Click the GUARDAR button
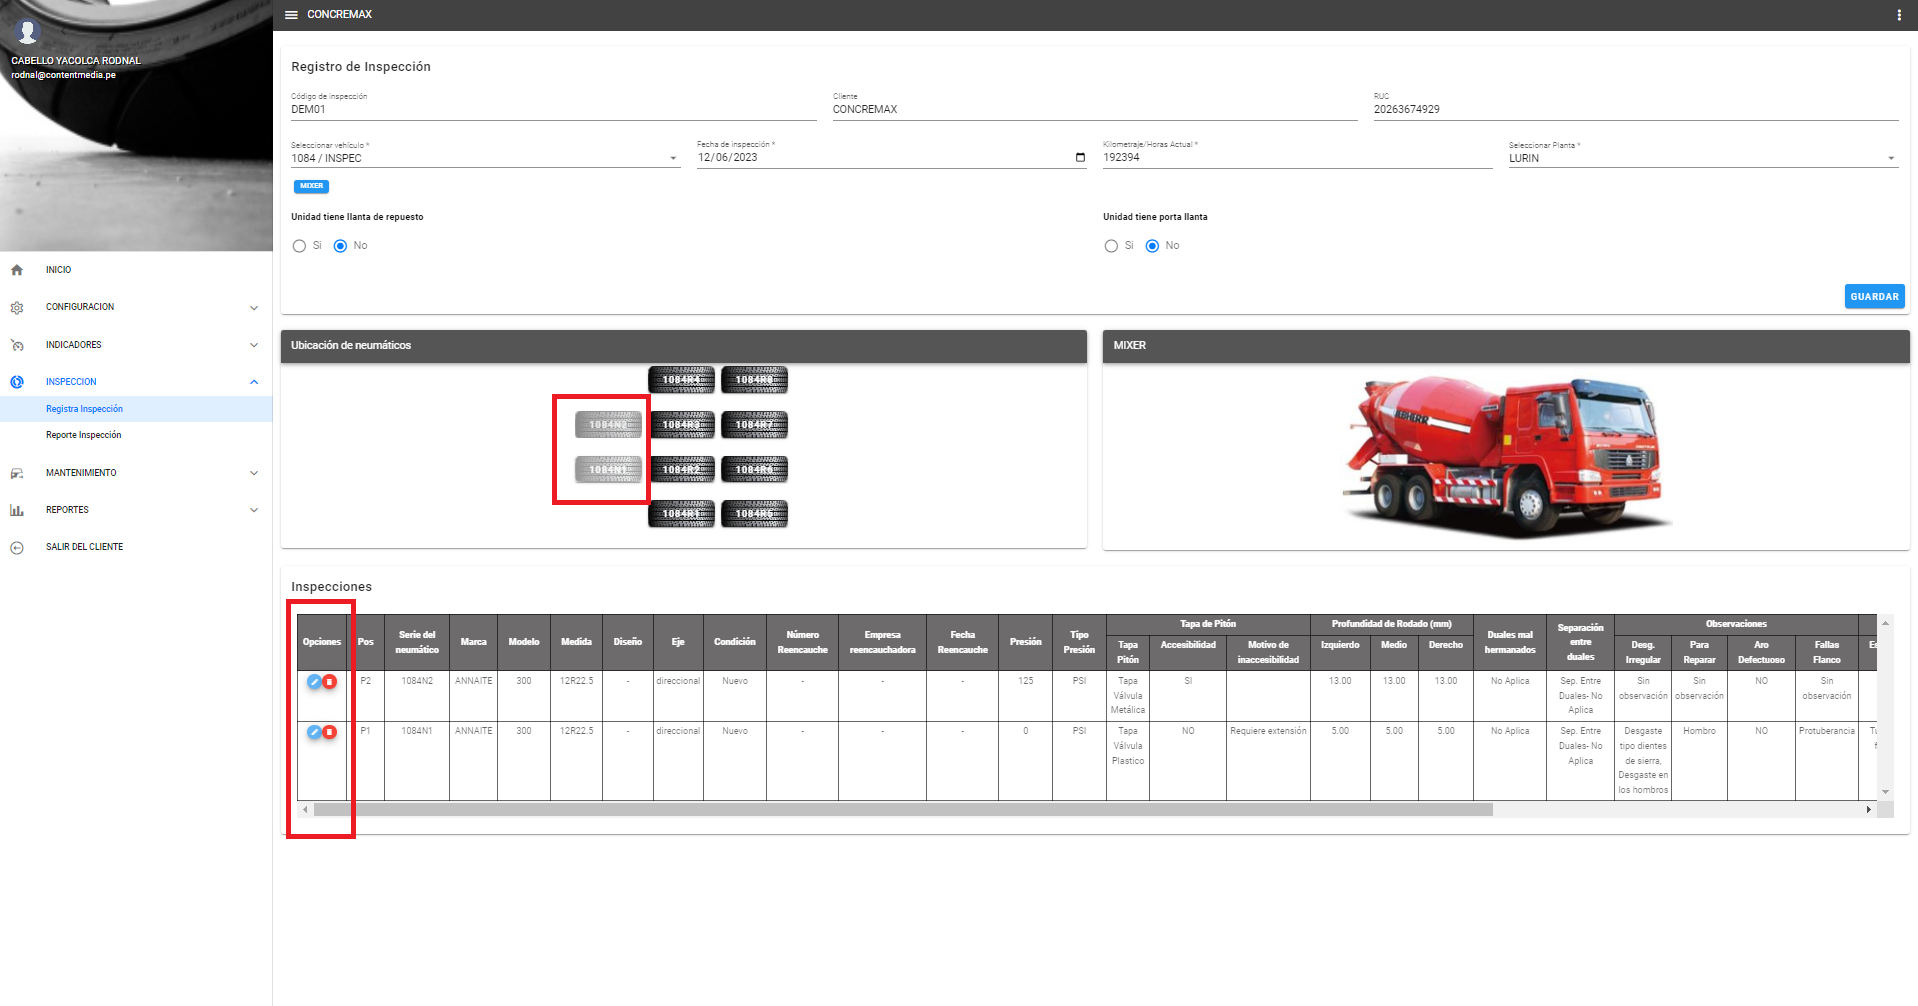Image resolution: width=1918 pixels, height=1006 pixels. [x=1873, y=297]
